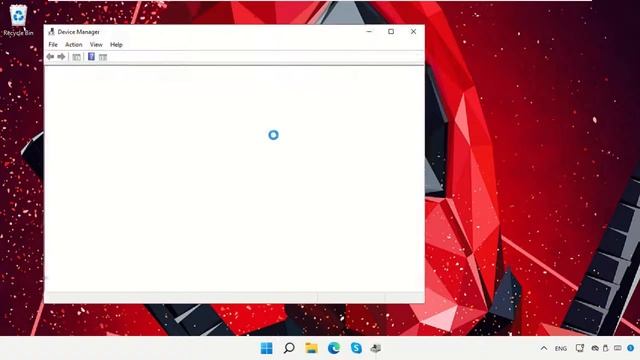The image size is (640, 360).
Task: Maximize the Device Manager window
Action: (391, 31)
